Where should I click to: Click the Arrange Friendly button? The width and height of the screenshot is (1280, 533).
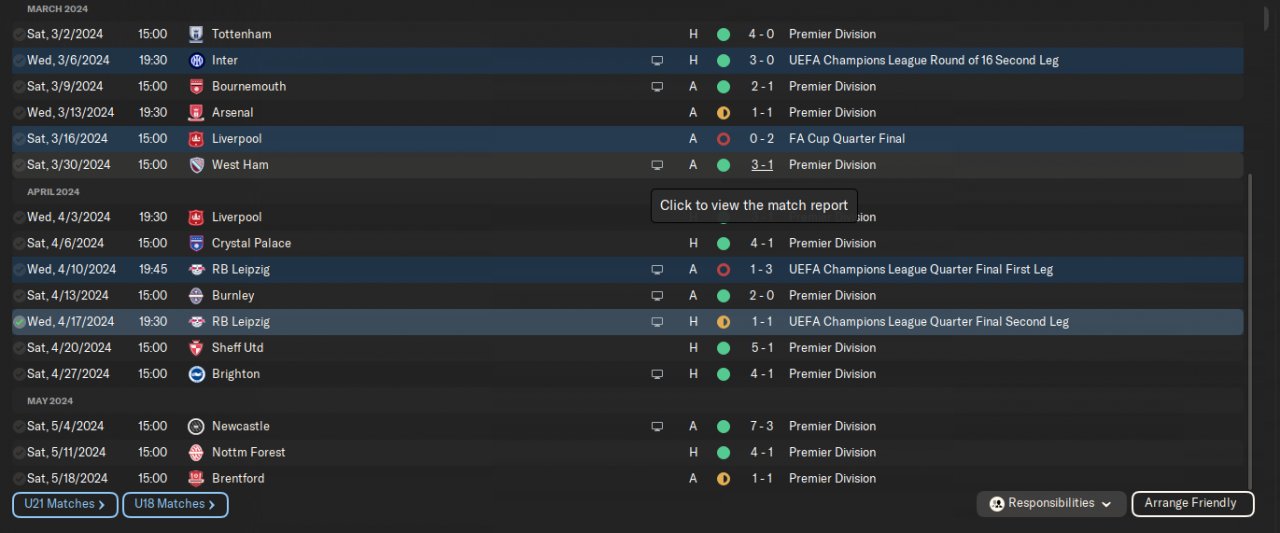coord(1190,504)
